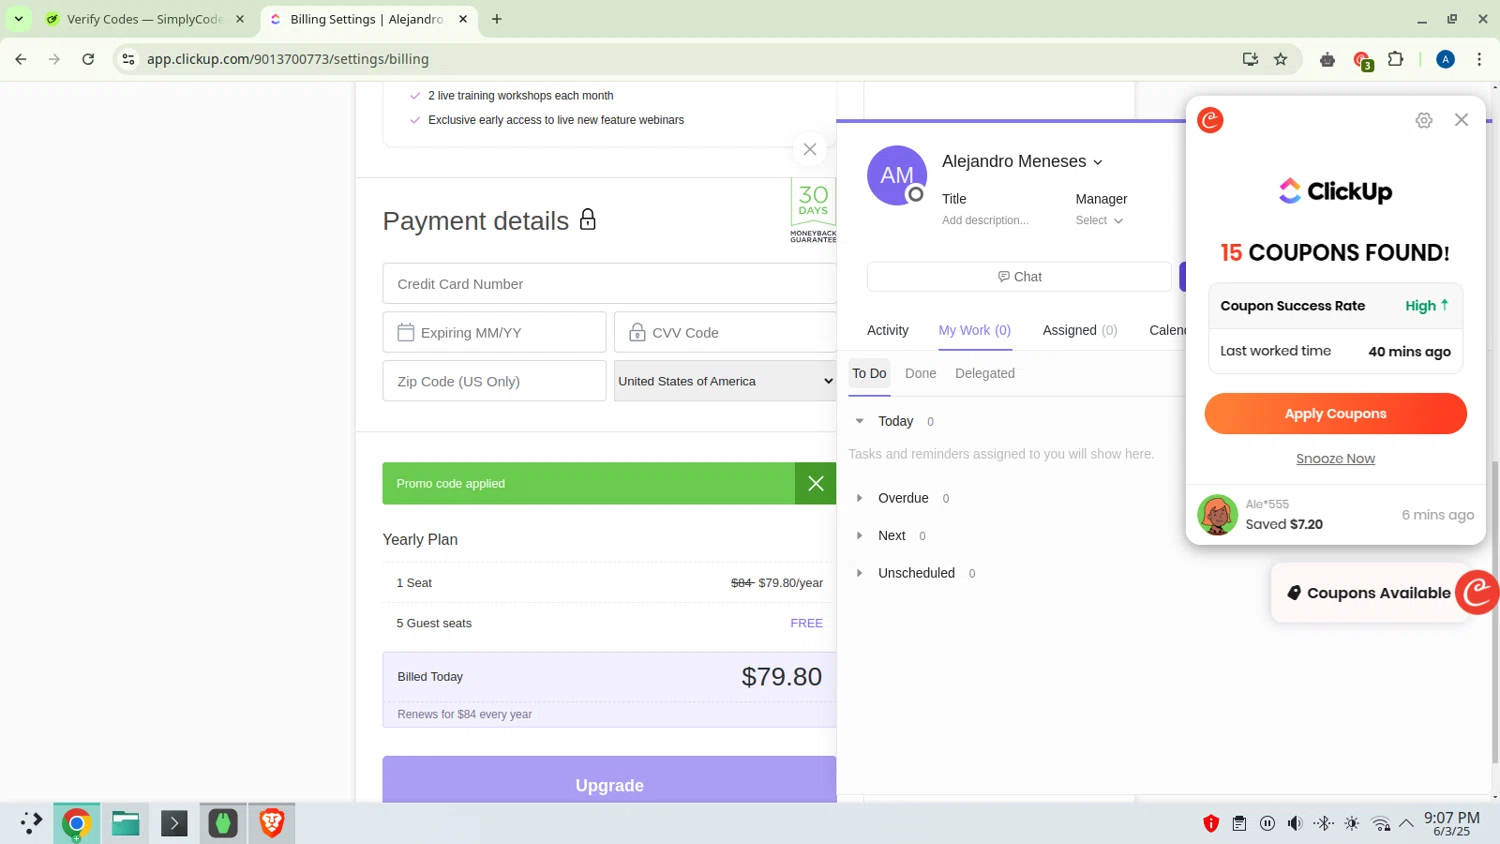Click the SimplyCodes logo in popup
Viewport: 1500px width, 844px height.
(x=1210, y=120)
